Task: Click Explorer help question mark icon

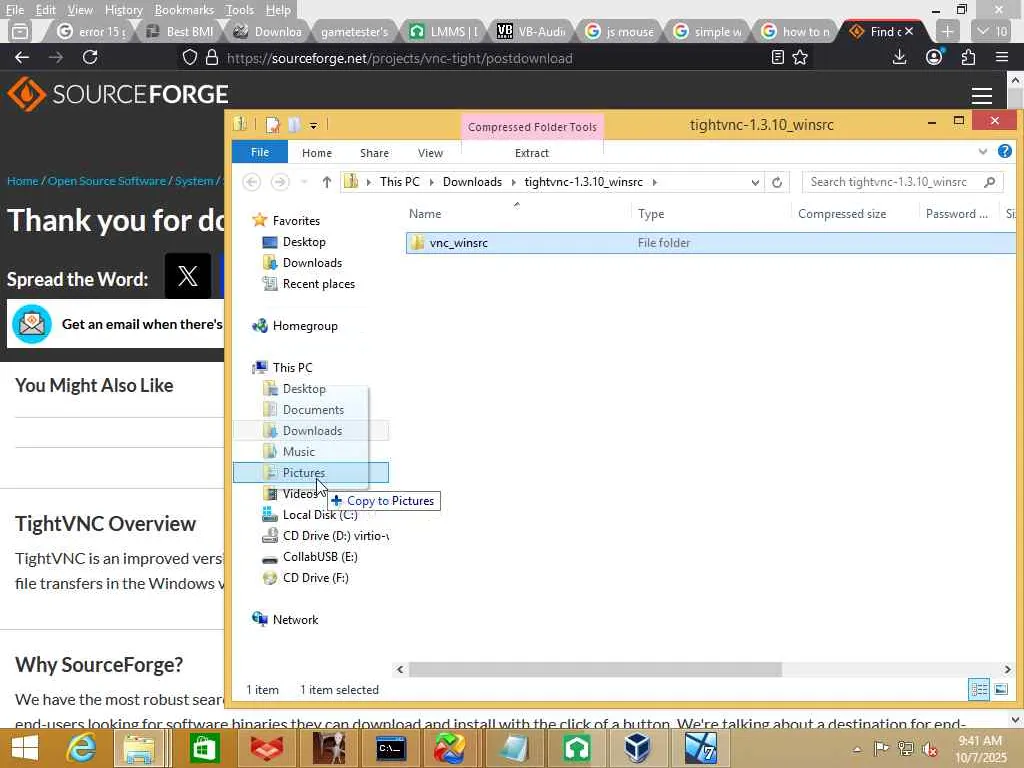Action: click(1004, 152)
